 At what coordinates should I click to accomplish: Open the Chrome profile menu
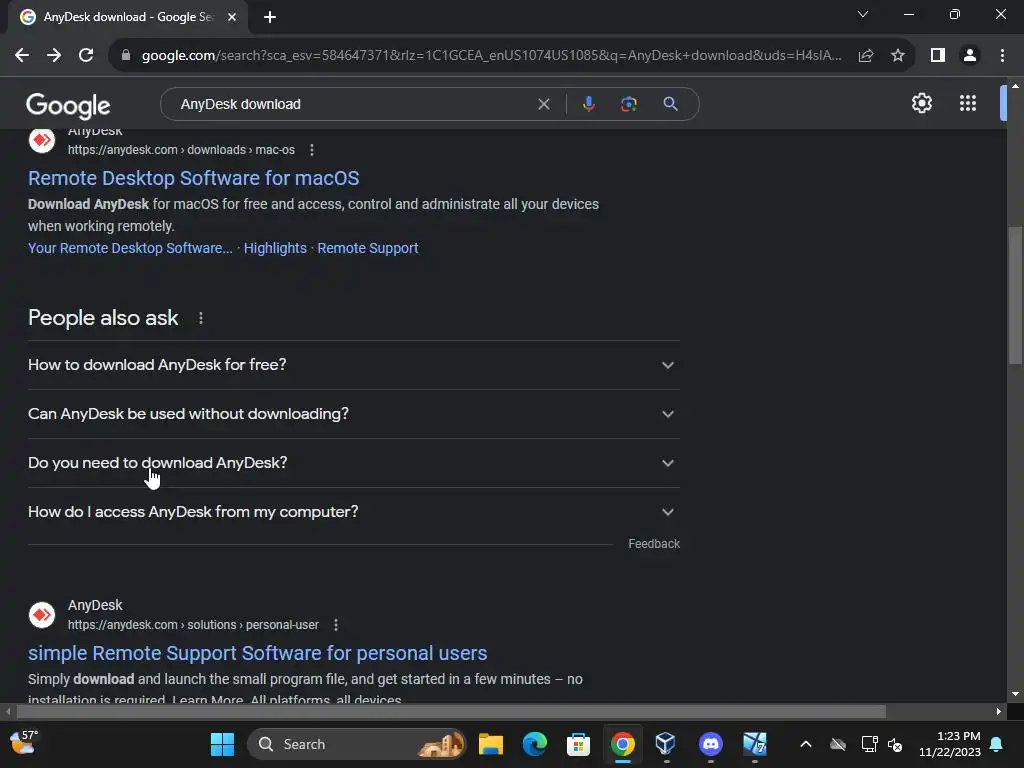tap(970, 56)
